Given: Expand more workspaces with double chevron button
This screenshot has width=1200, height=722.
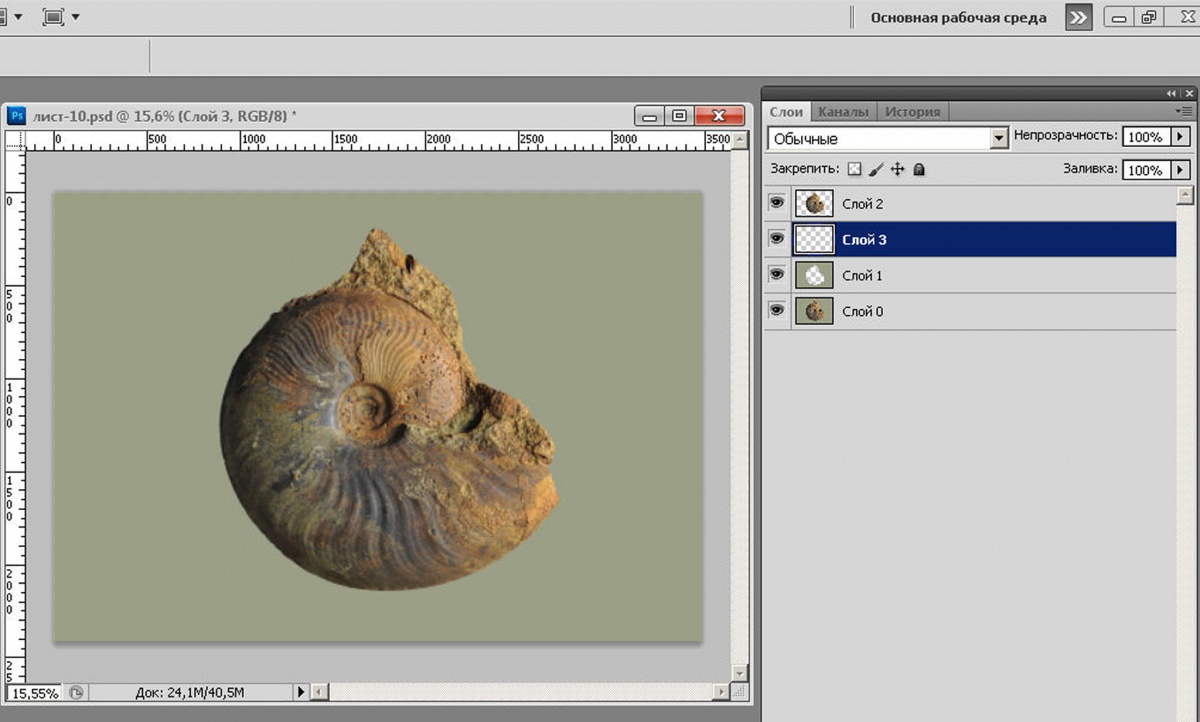Looking at the screenshot, I should click(1078, 17).
